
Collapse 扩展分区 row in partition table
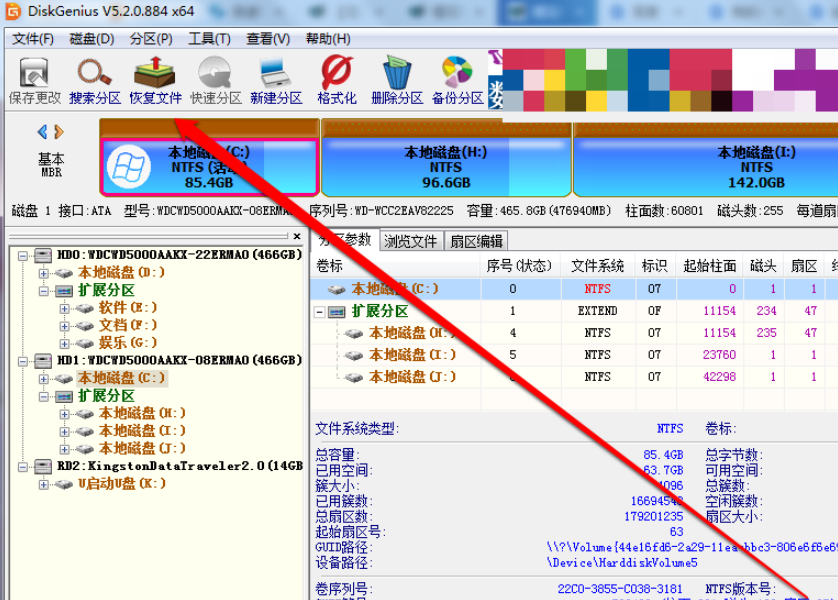321,312
